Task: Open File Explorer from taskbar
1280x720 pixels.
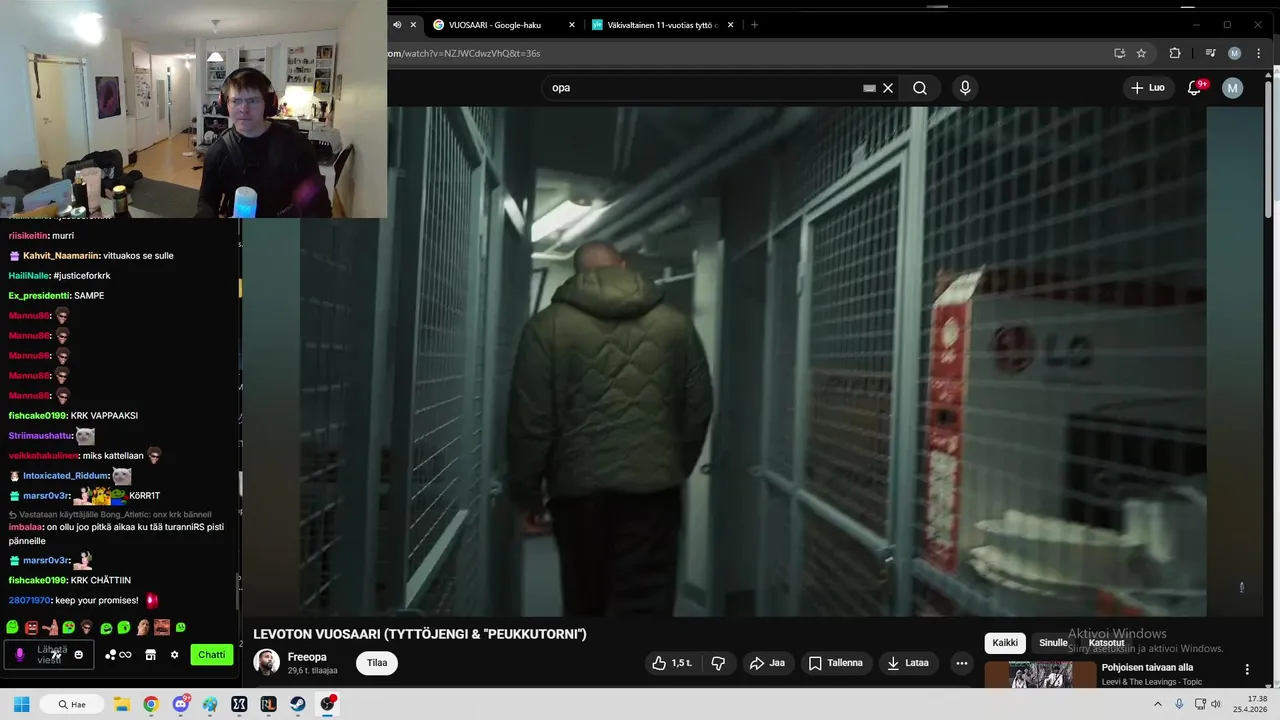Action: pyautogui.click(x=121, y=704)
